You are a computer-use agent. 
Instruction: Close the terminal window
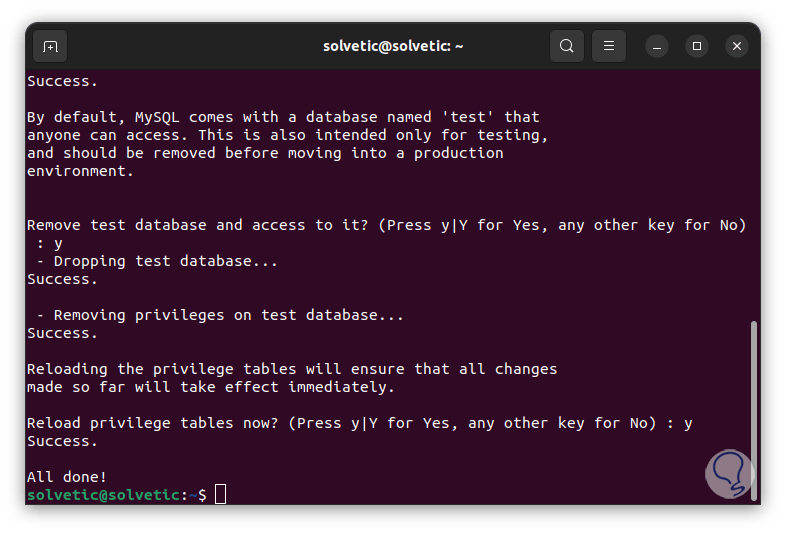pyautogui.click(x=737, y=46)
